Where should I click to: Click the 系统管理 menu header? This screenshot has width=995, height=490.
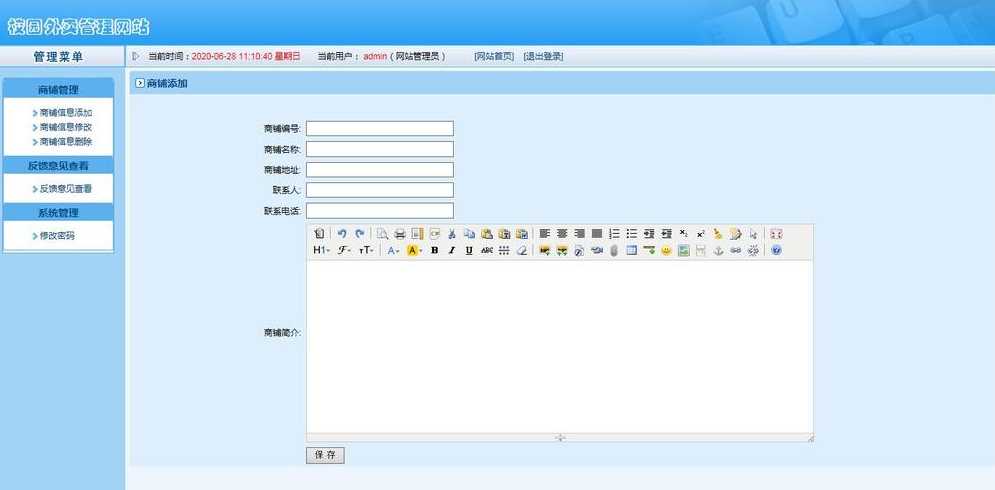(58, 213)
